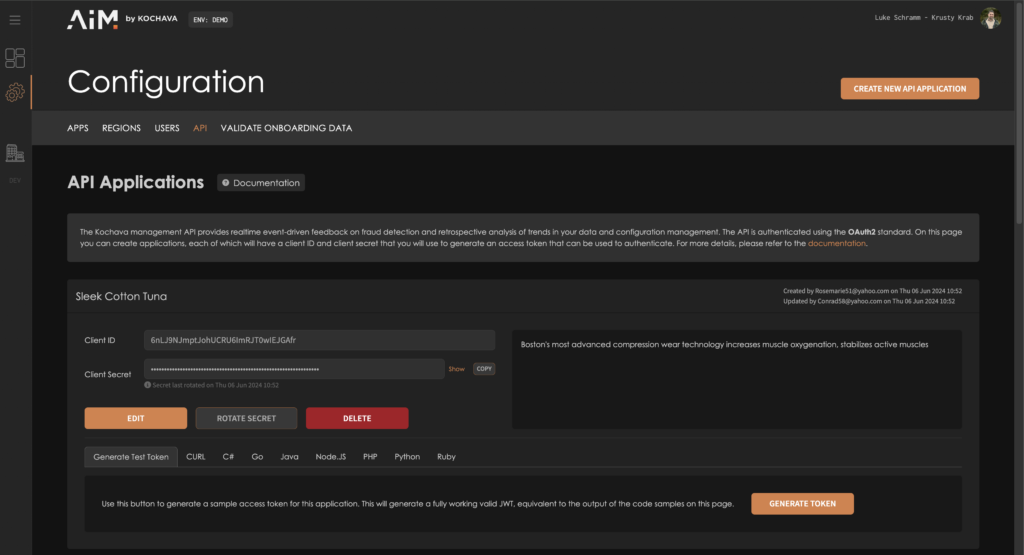Switch to the REGIONS tab
1024x555 pixels.
(121, 128)
